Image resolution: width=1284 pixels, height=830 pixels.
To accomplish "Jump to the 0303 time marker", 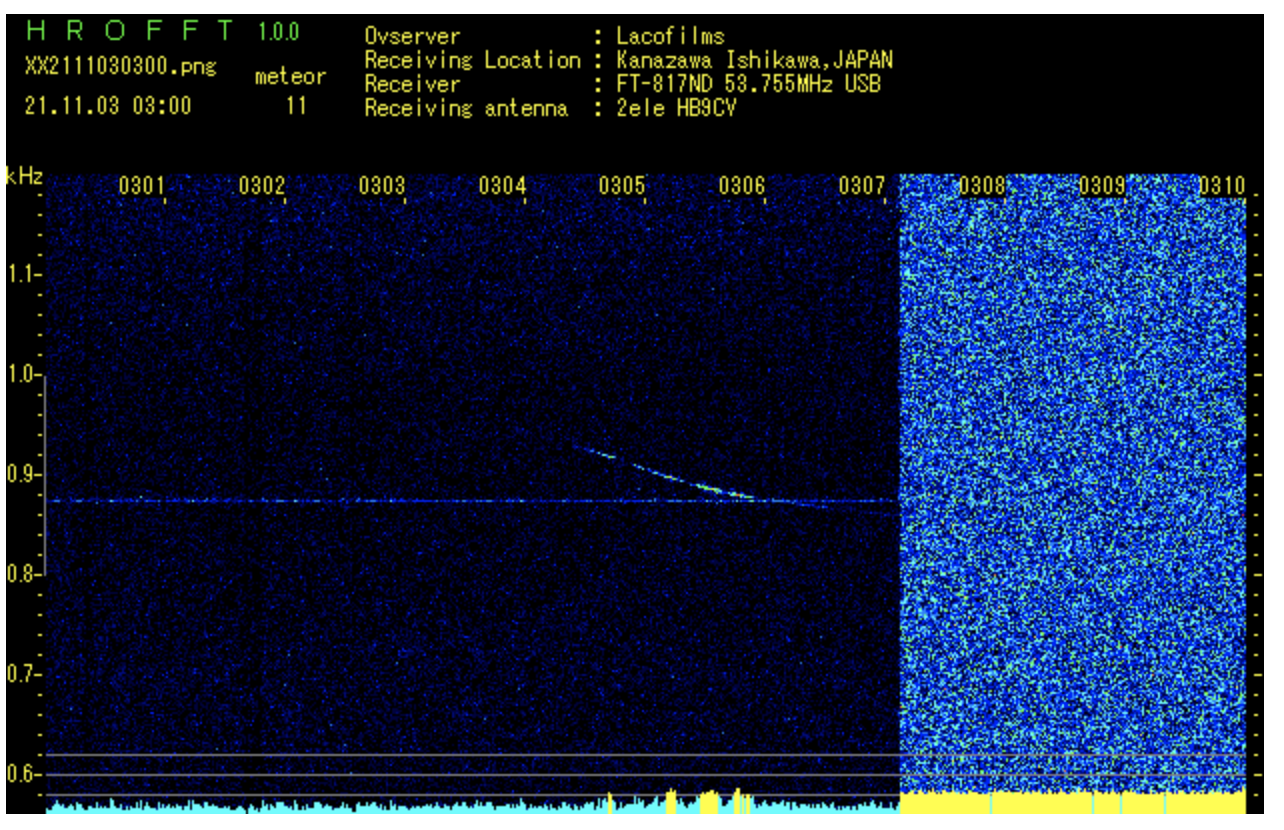I will click(381, 186).
